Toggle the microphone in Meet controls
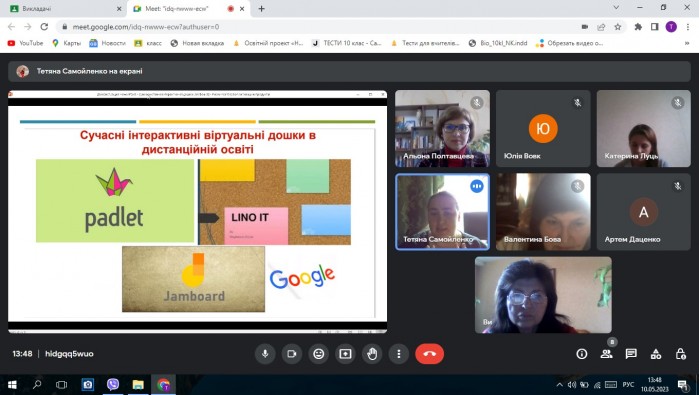Viewport: 699px width, 395px height. coord(265,354)
